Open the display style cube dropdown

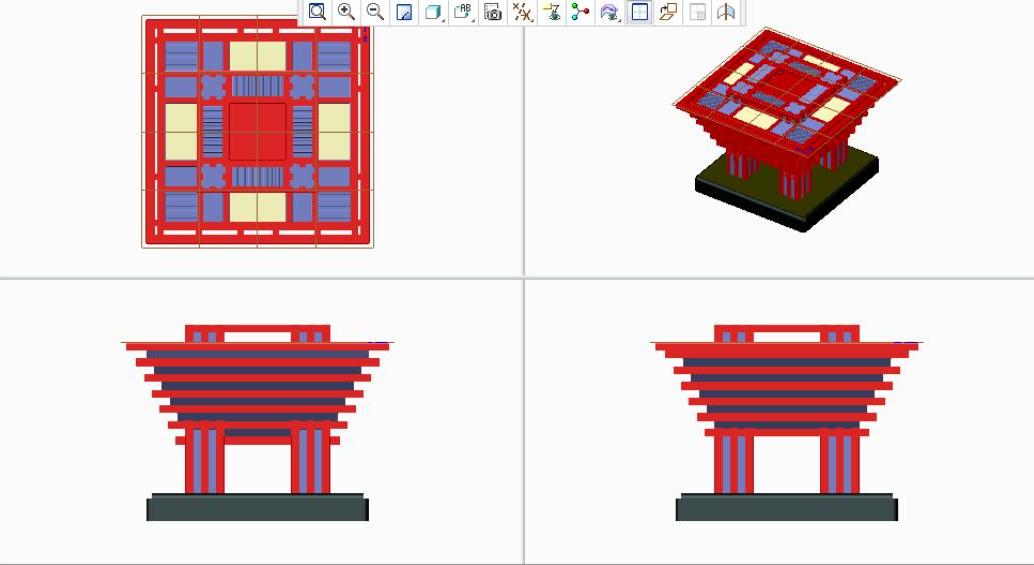pos(434,12)
